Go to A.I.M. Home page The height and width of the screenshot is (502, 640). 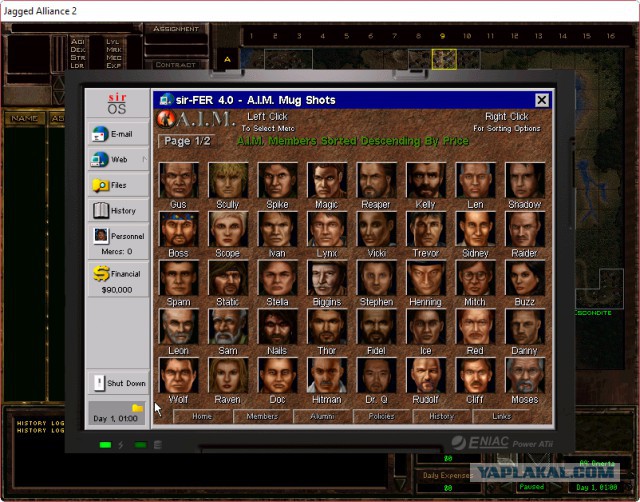click(x=202, y=416)
